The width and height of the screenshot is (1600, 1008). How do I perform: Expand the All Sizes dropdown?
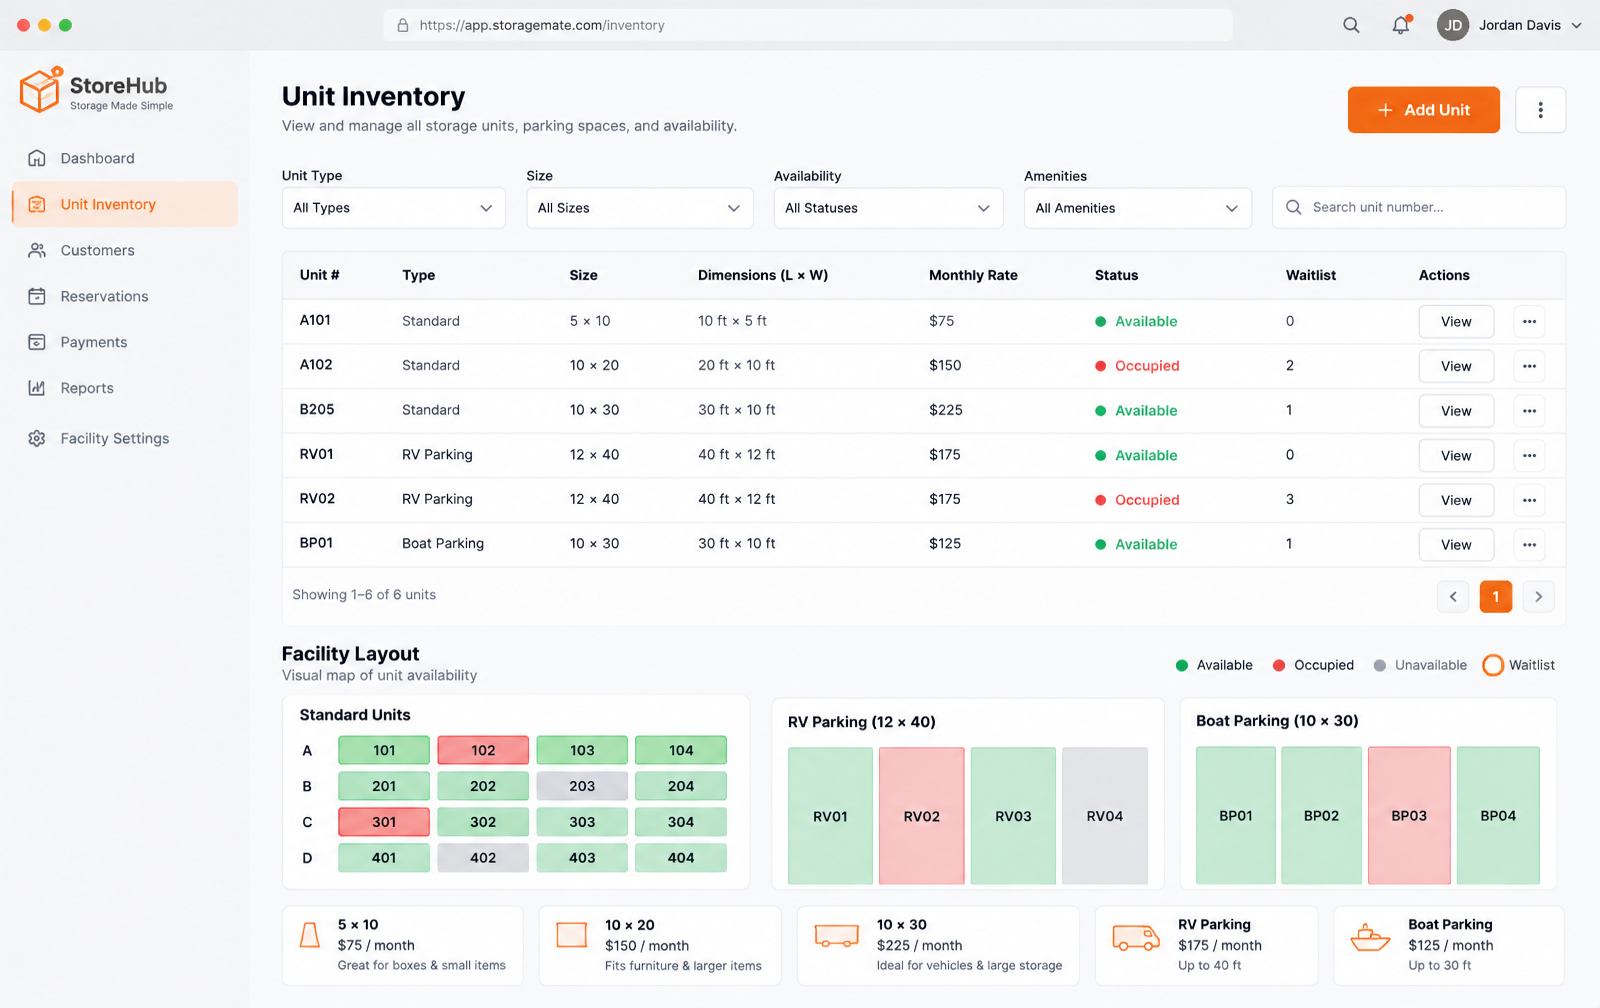[640, 208]
